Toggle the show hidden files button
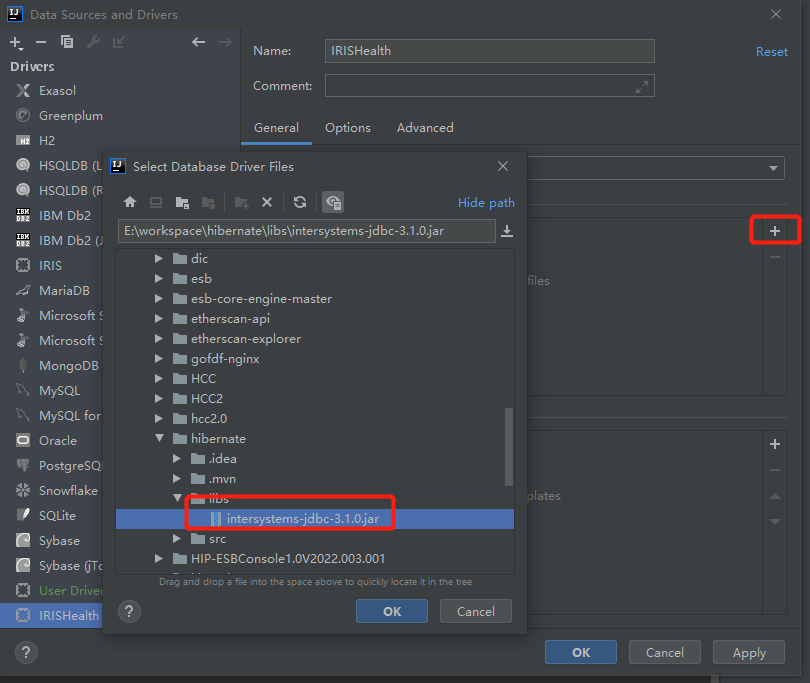The image size is (810, 683). [x=333, y=202]
